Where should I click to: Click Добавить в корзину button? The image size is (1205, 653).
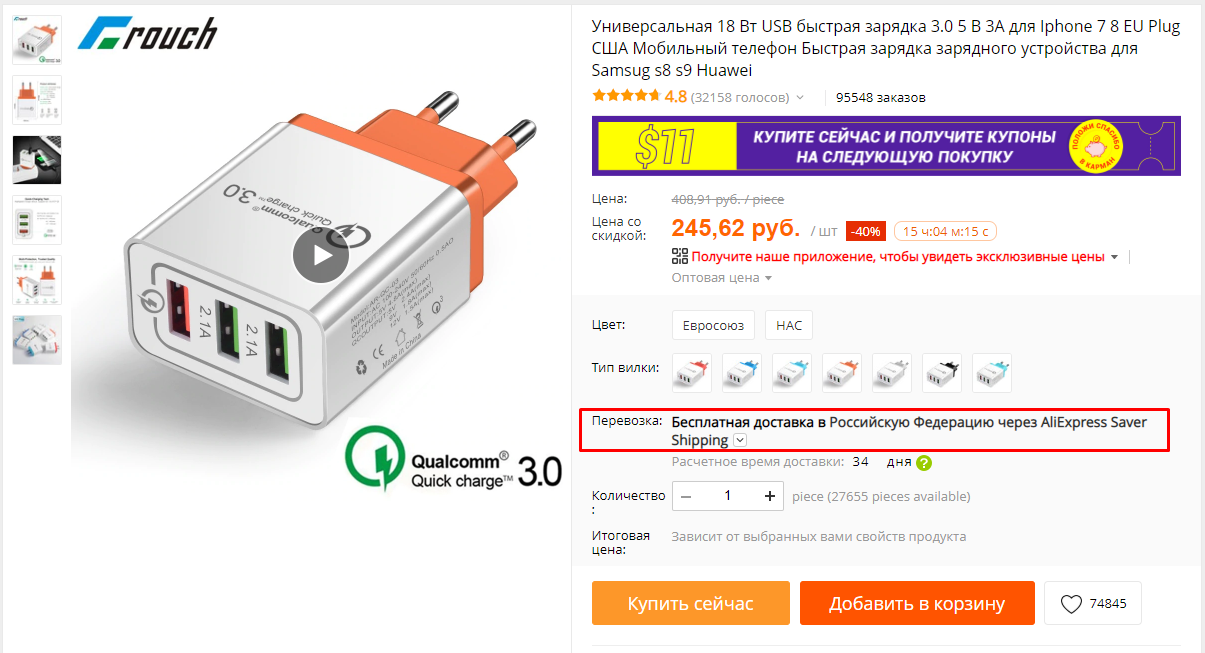pos(917,603)
